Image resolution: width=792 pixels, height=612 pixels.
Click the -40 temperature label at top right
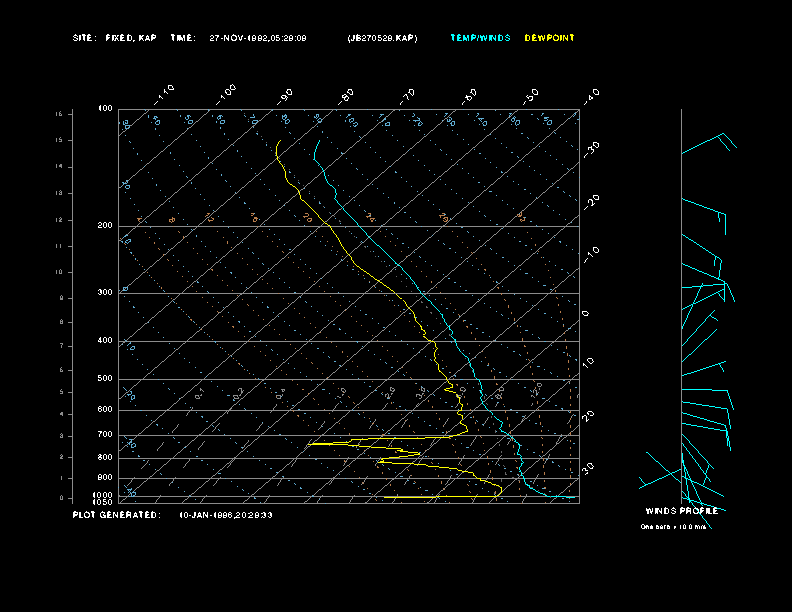[590, 95]
